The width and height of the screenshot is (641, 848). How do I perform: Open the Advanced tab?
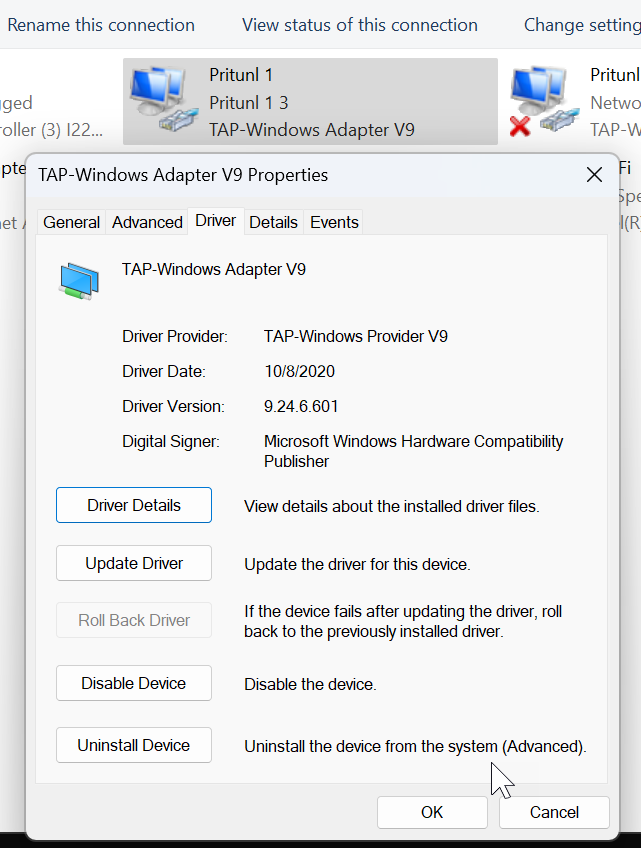click(147, 222)
